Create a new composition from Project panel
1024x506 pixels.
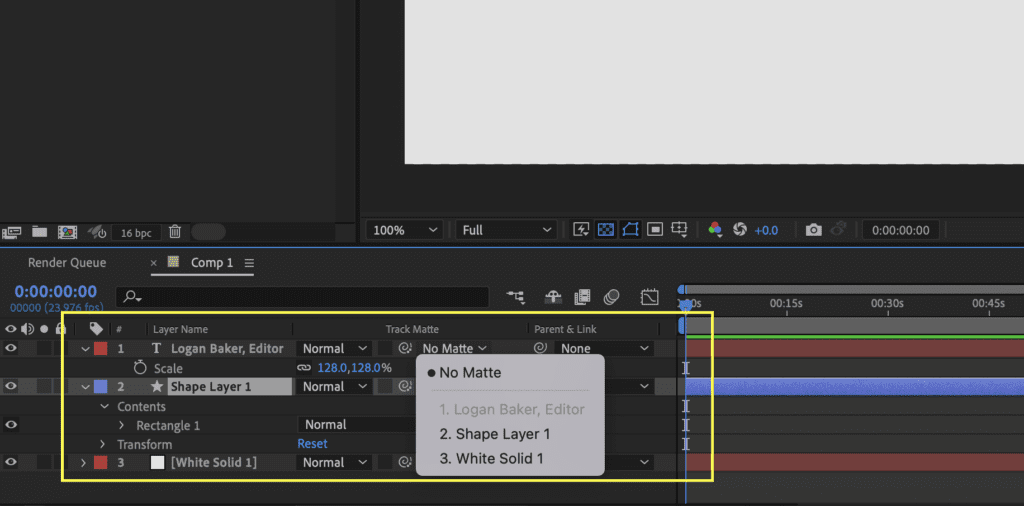pos(67,231)
